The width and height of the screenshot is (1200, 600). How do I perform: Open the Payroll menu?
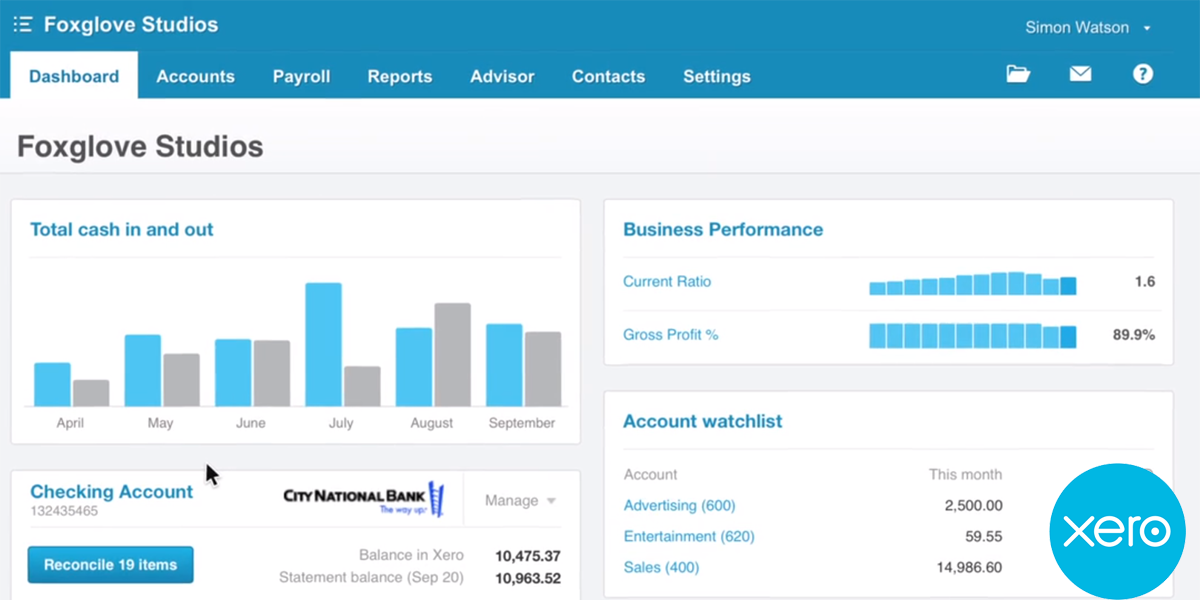coord(301,76)
